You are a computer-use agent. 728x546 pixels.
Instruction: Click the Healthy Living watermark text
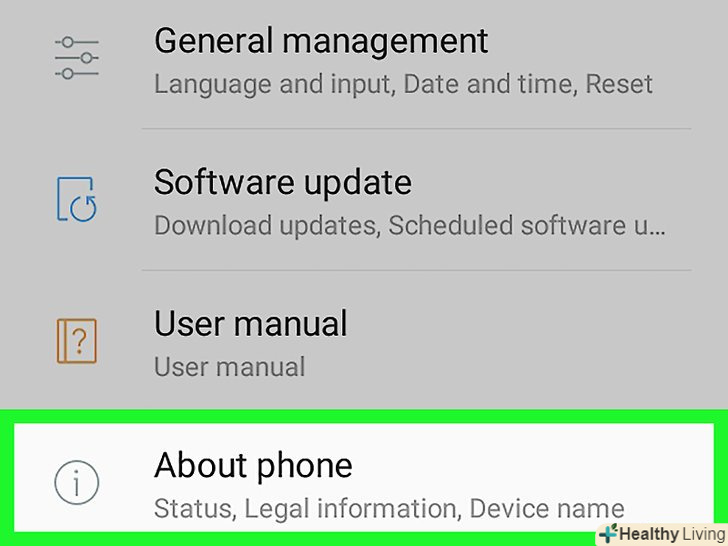[x=672, y=534]
